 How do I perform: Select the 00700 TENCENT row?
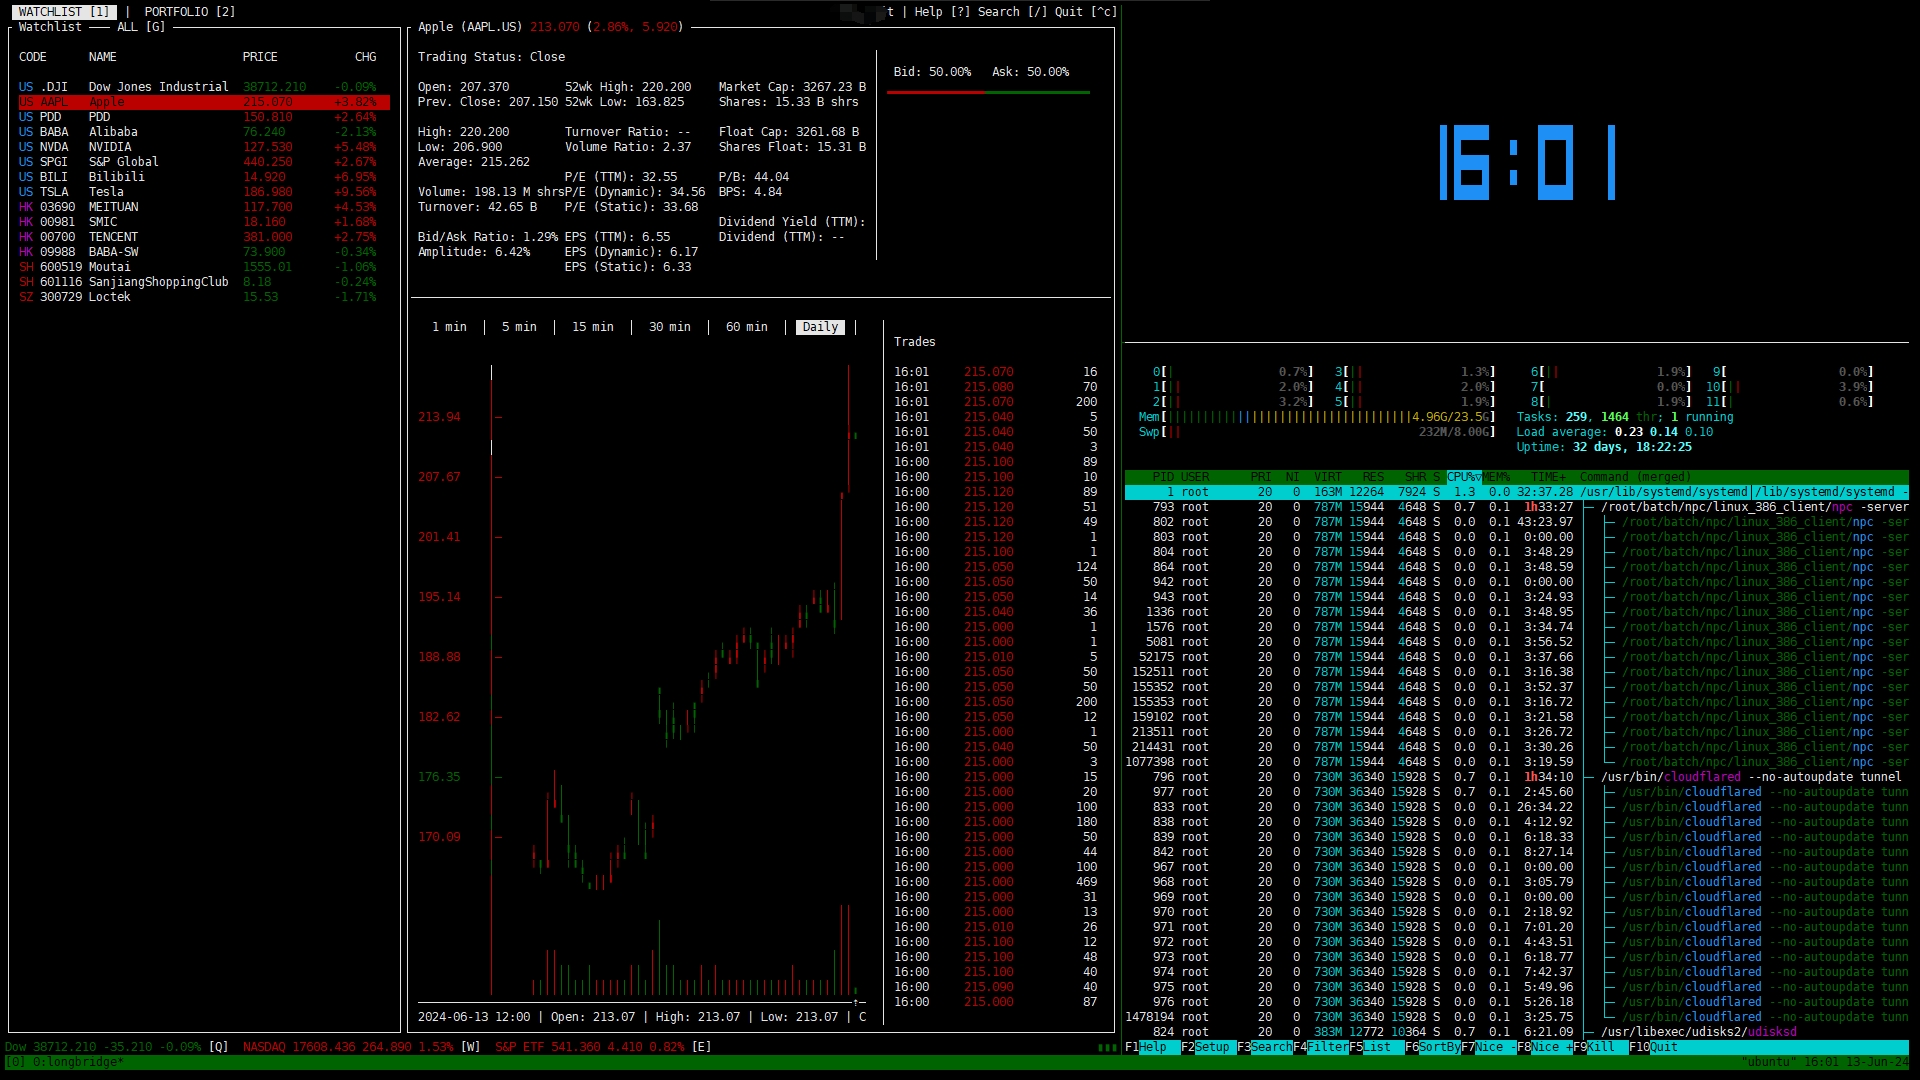204,237
